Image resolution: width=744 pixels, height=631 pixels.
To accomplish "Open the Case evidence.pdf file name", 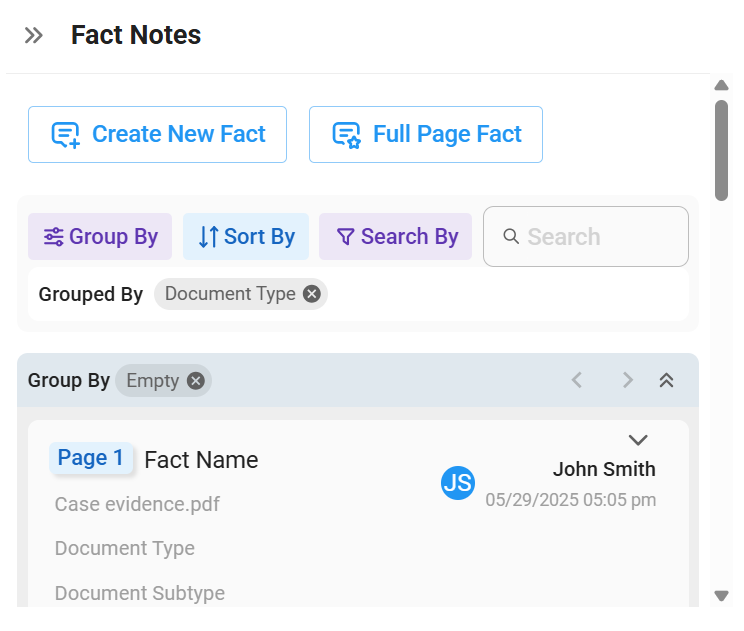I will (137, 504).
